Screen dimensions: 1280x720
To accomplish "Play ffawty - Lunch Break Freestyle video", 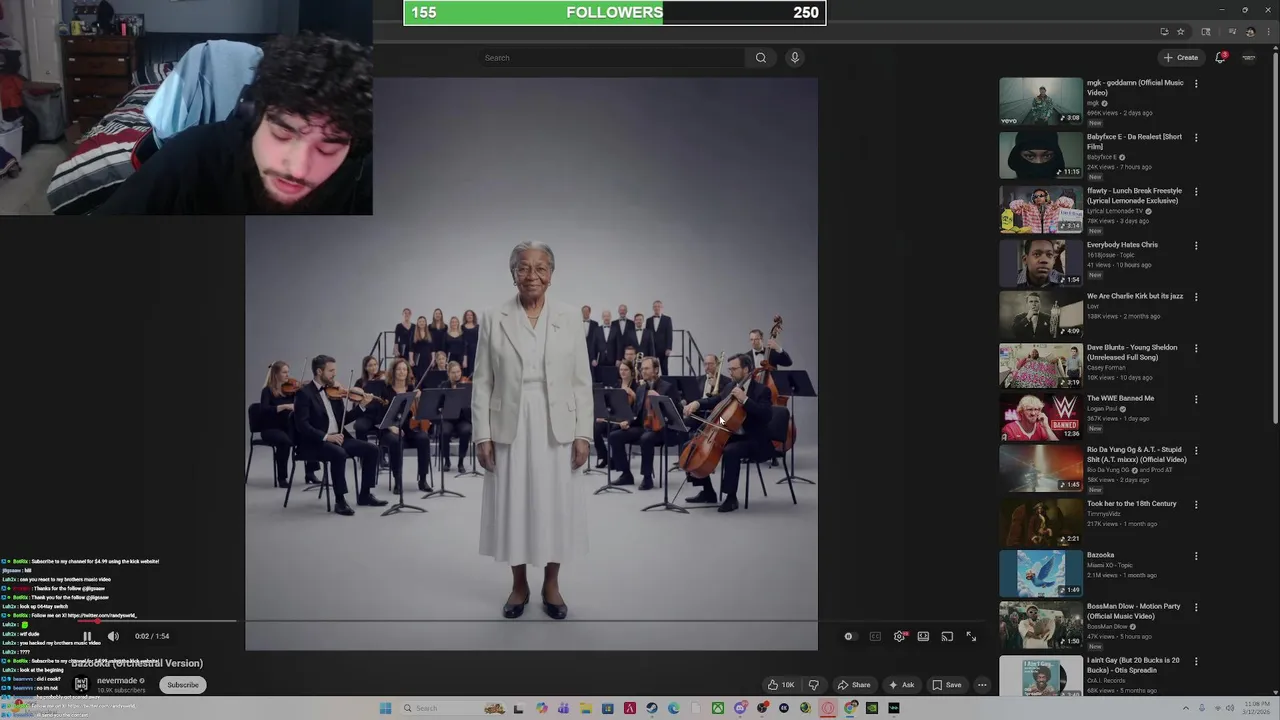I will (x=1041, y=209).
